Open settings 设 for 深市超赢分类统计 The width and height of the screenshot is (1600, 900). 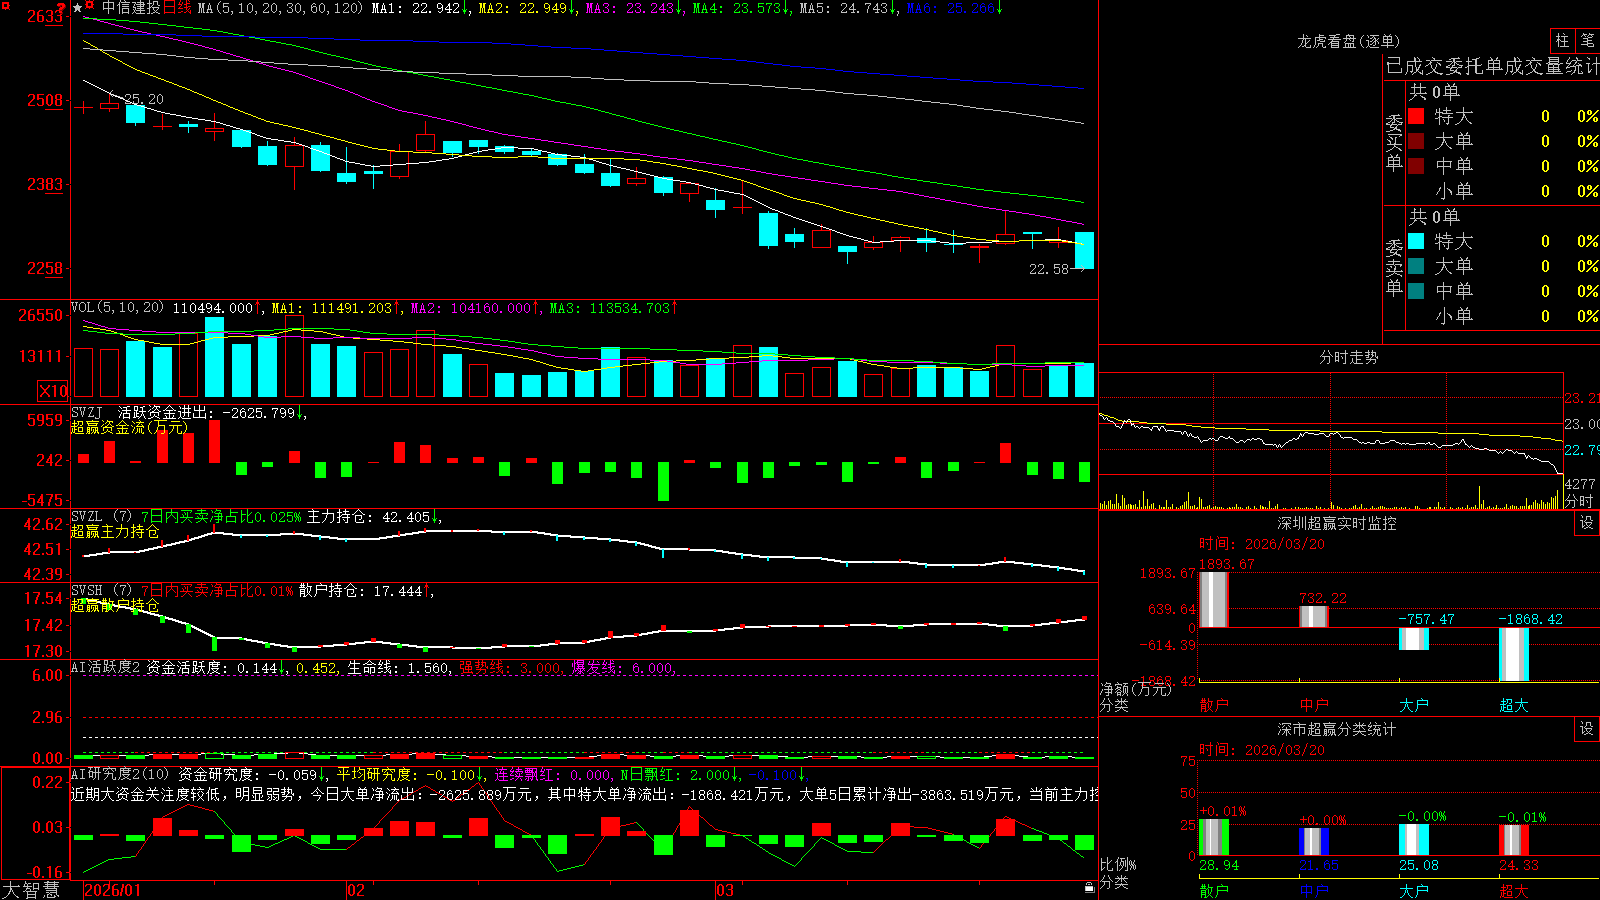pos(1587,729)
